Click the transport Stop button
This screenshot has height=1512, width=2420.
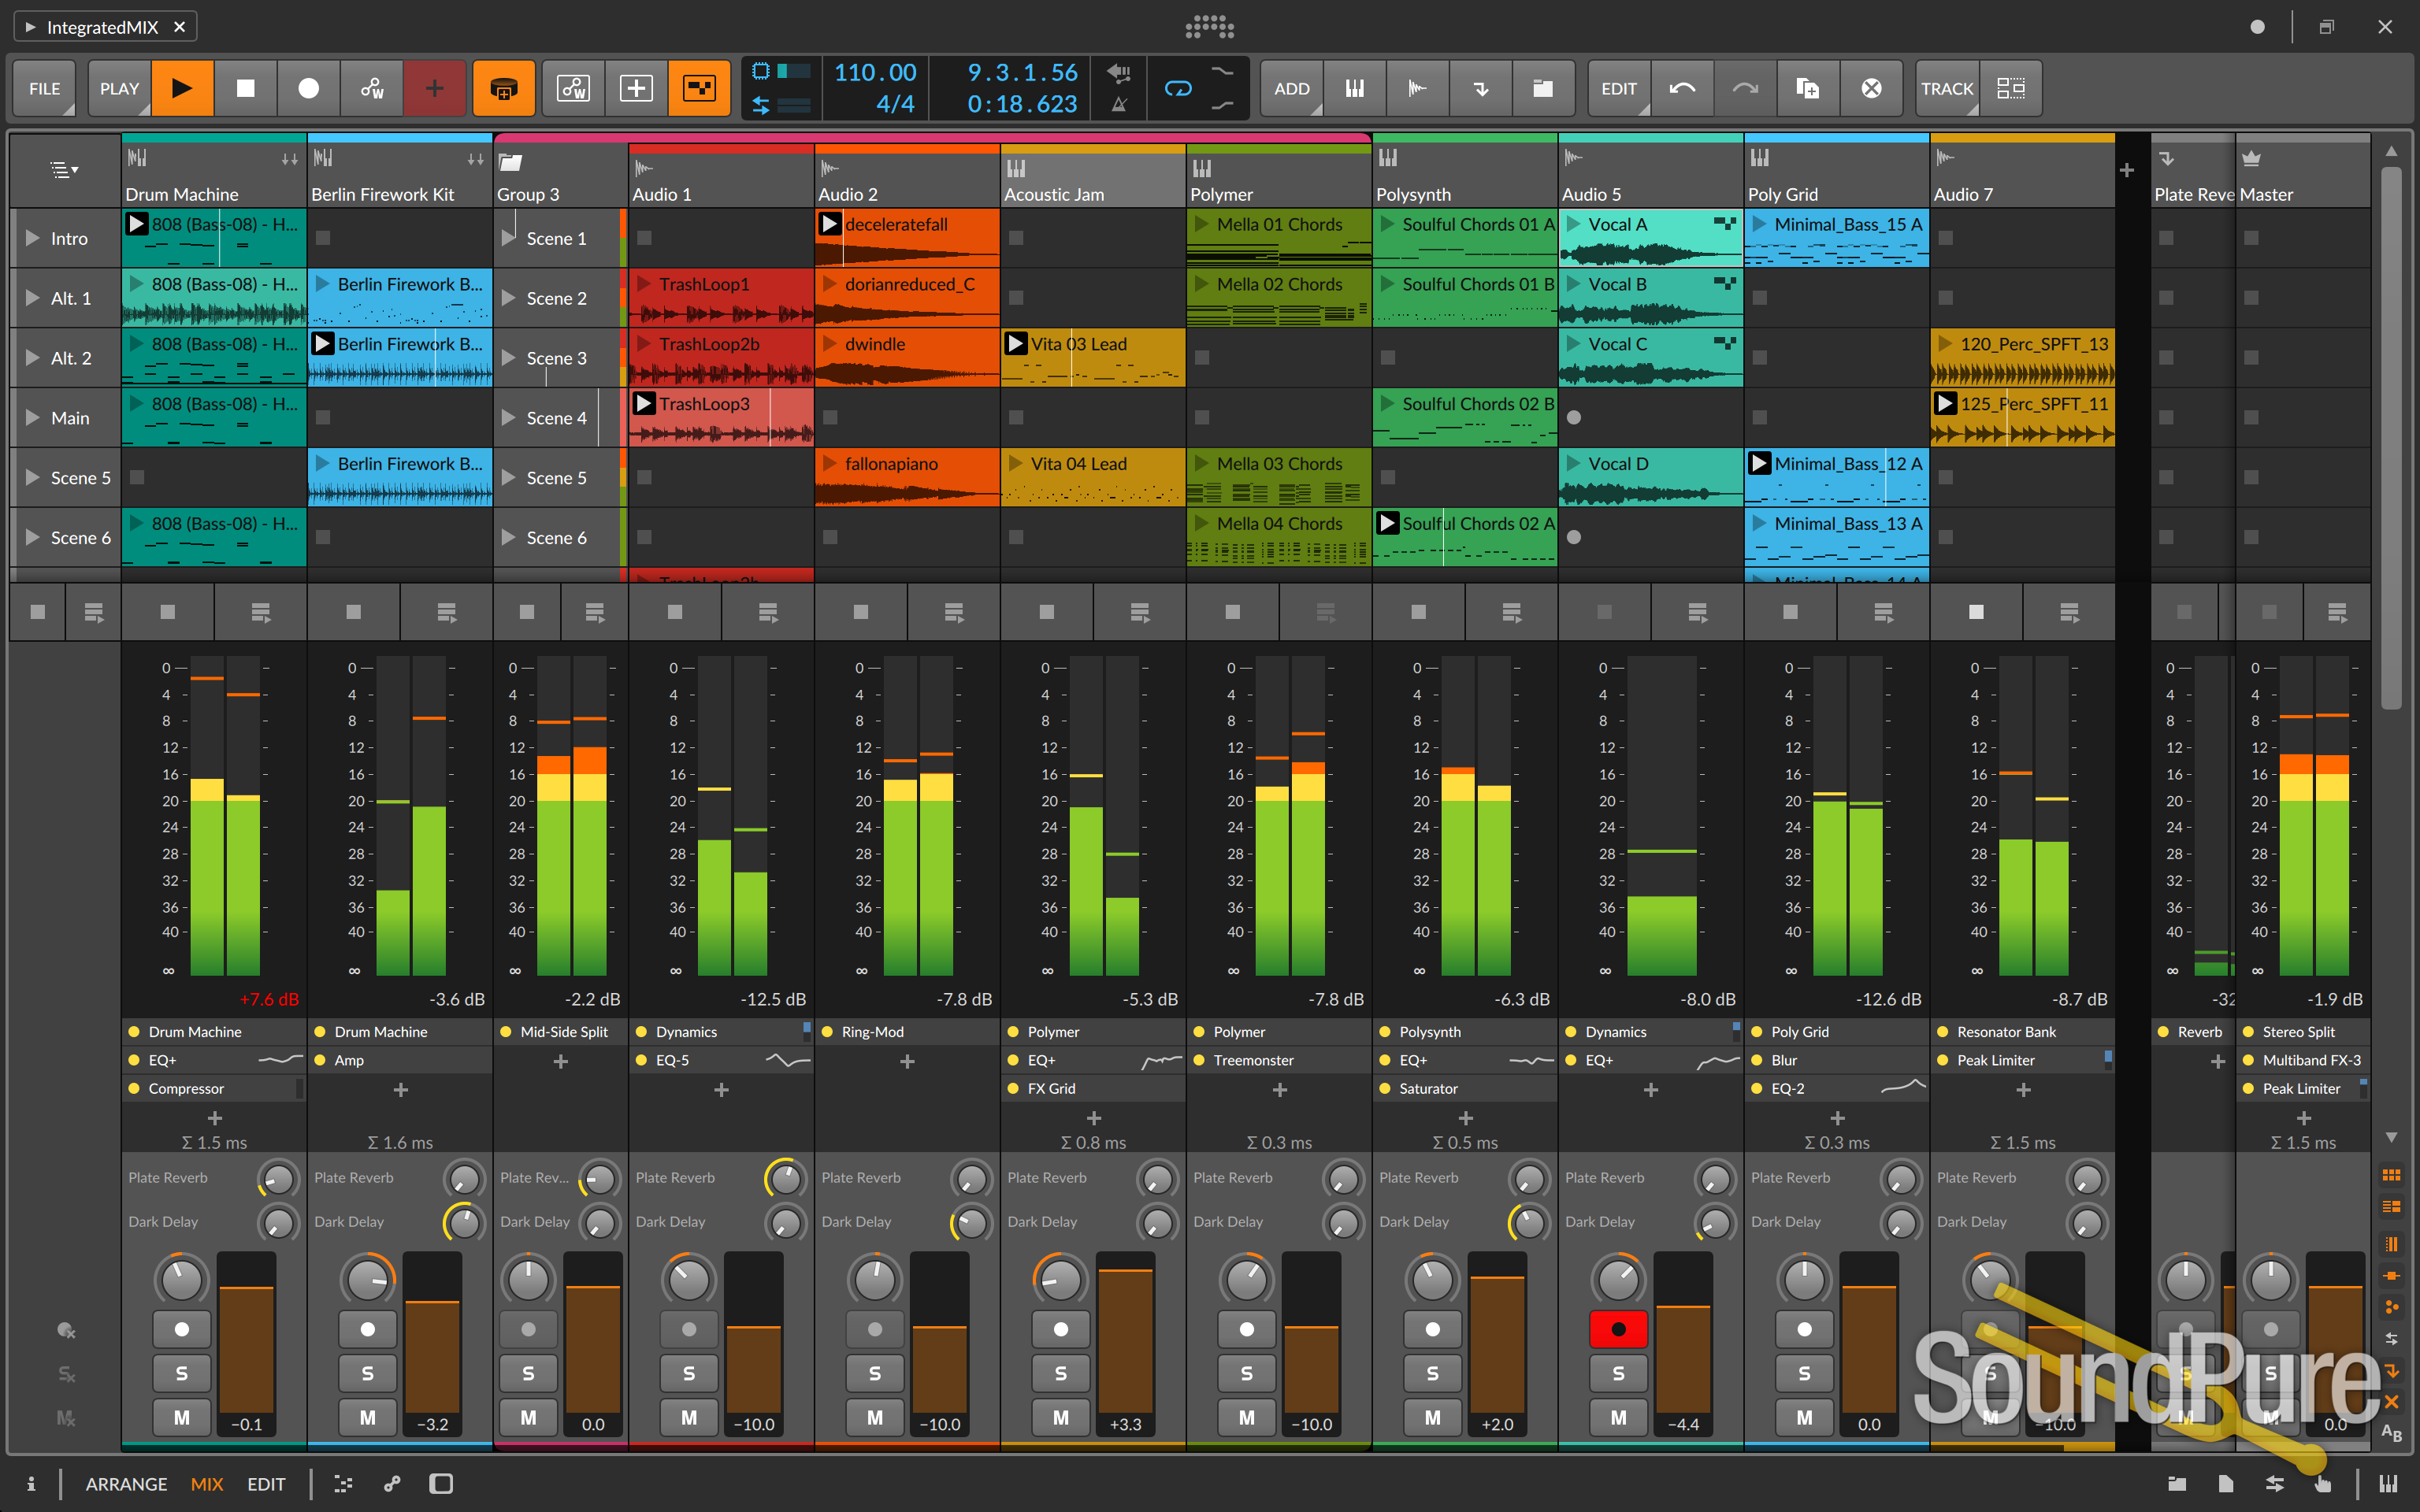(x=245, y=88)
